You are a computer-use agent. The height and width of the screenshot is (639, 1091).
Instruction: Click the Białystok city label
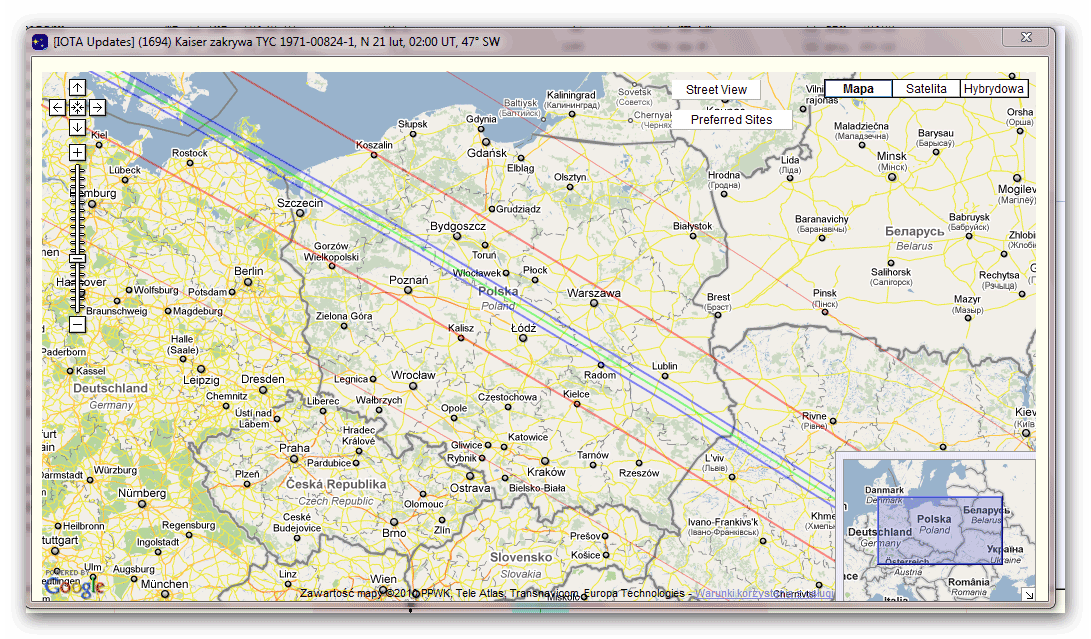tap(692, 226)
